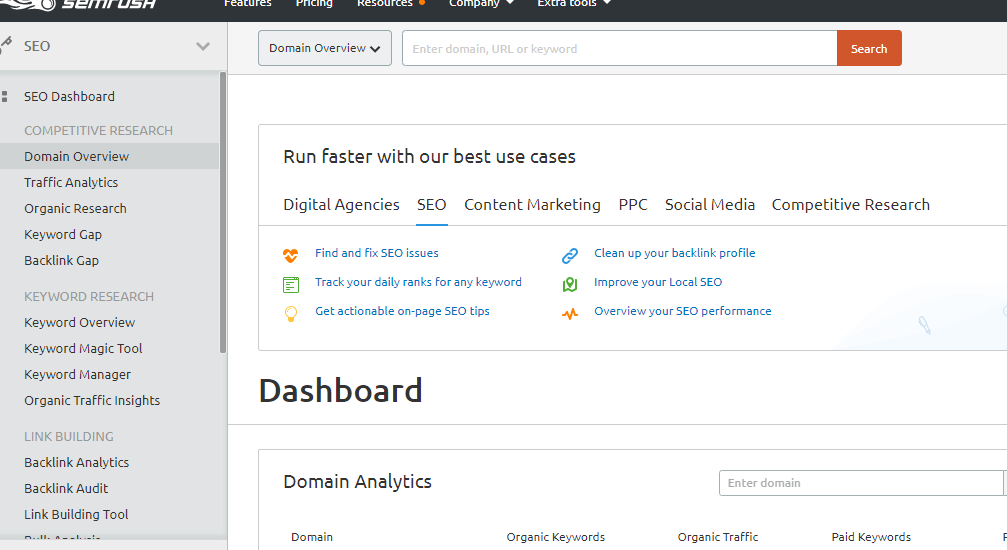Open Get actionable on-page SEO tips
Screen dimensions: 1007x550
tap(402, 311)
